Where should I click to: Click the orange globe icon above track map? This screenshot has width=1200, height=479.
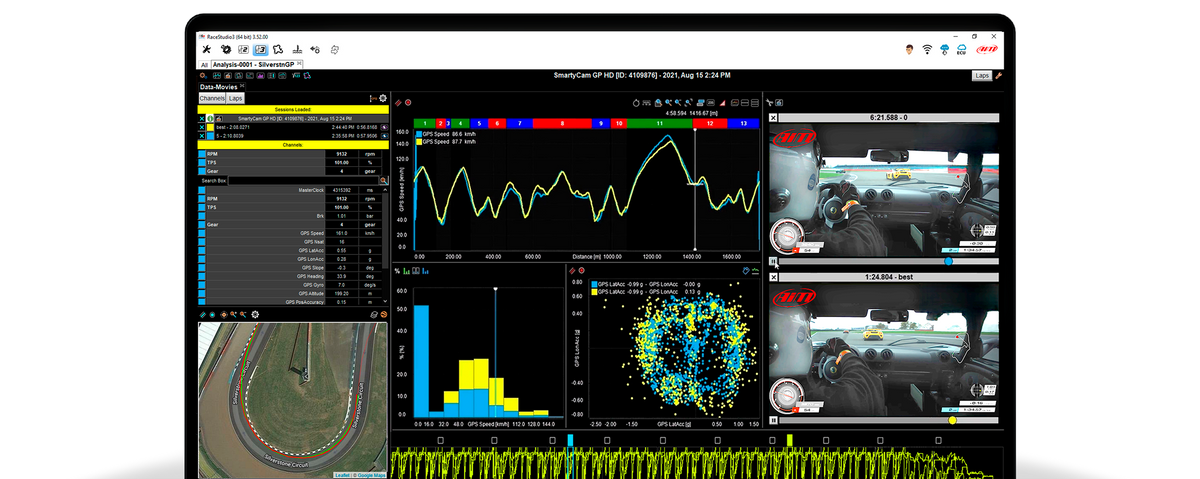coord(384,314)
